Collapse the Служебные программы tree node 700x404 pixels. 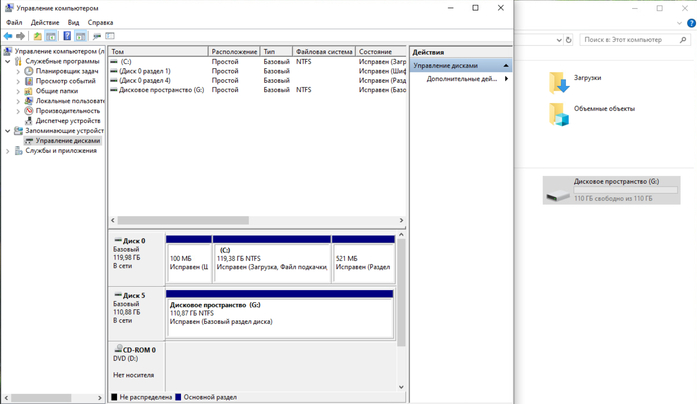(x=8, y=61)
